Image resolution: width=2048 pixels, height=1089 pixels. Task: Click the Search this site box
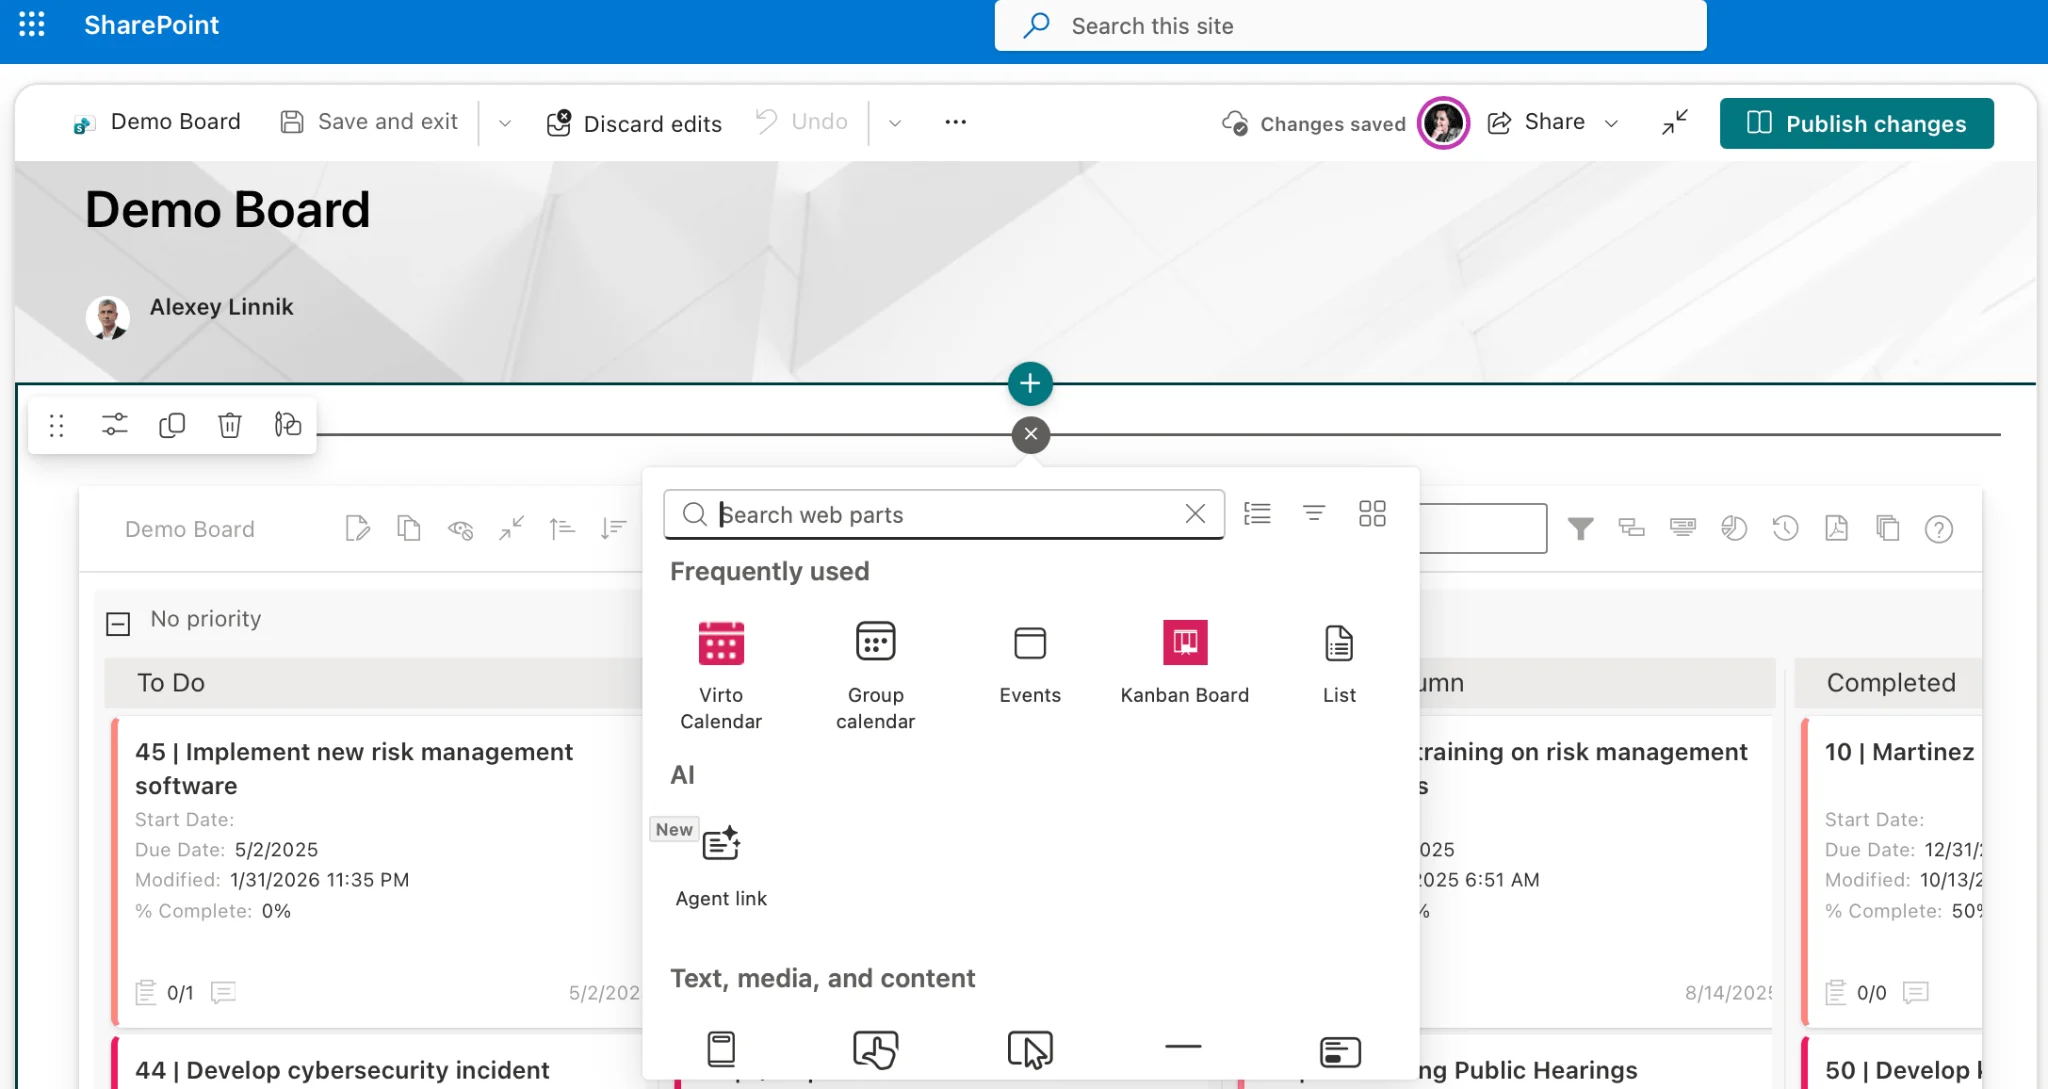pyautogui.click(x=1350, y=25)
